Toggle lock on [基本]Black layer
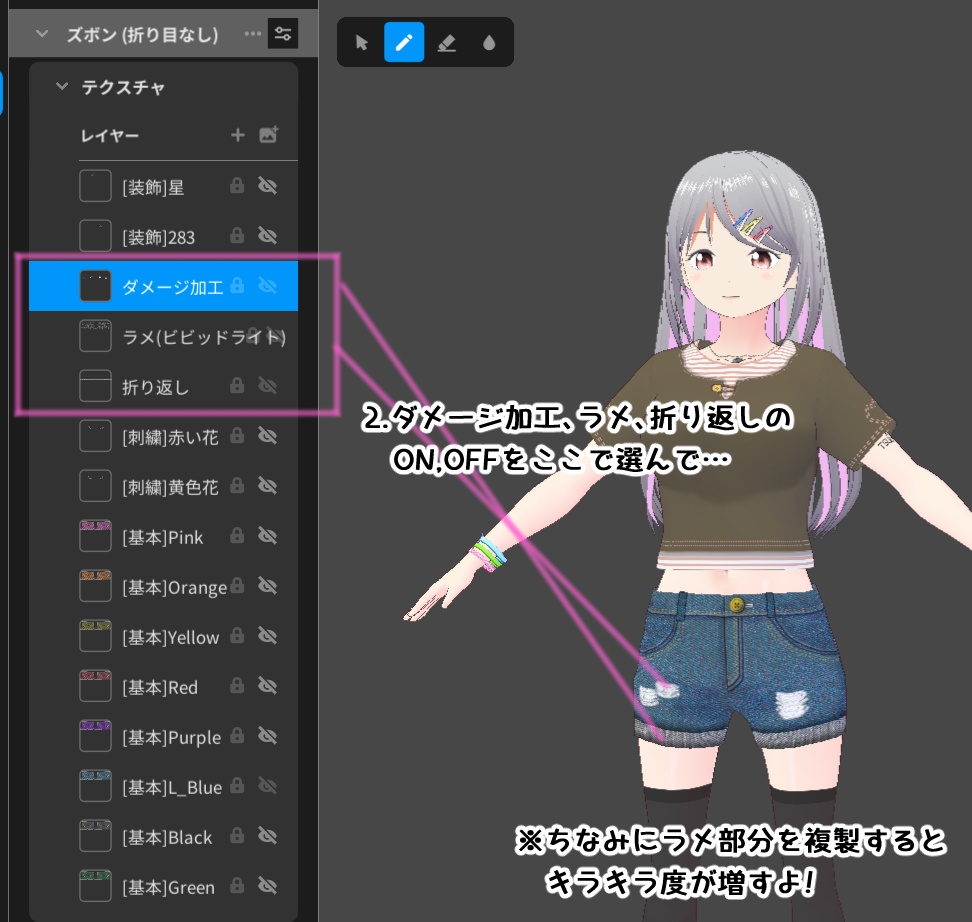972x922 pixels. (x=237, y=836)
